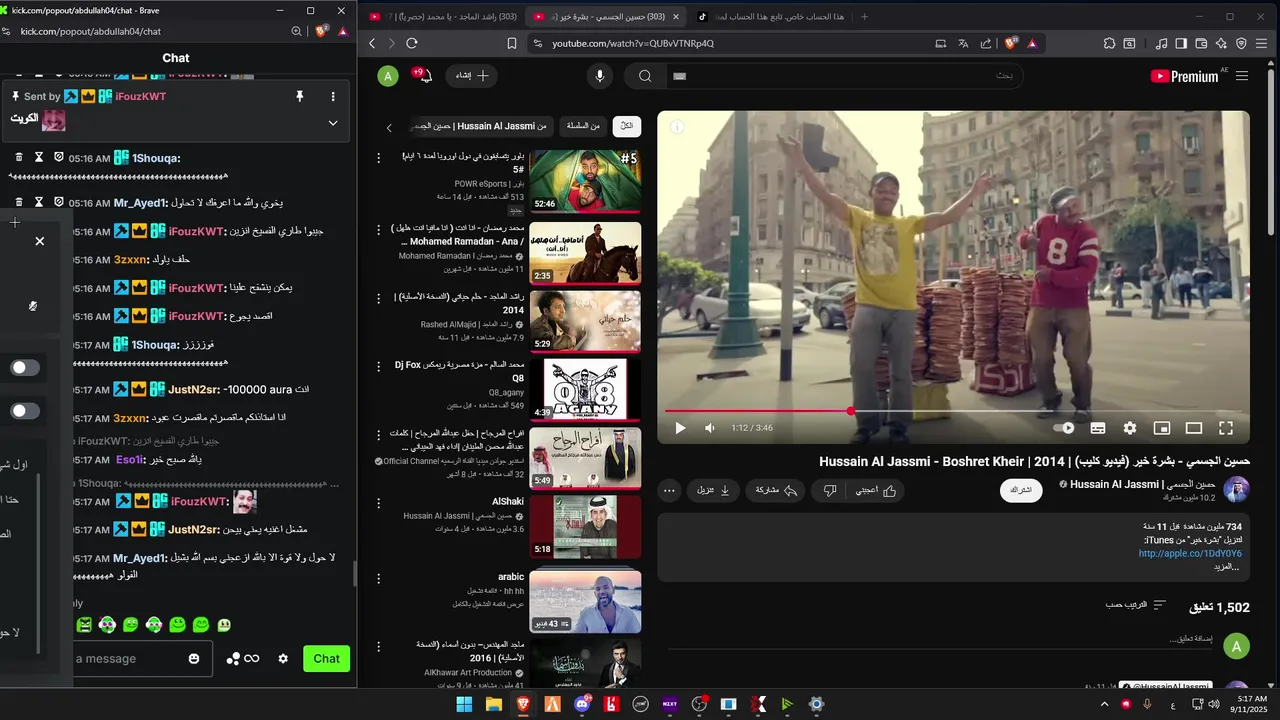Click the add comment field
Viewport: 1280px width, 720px height.
click(x=940, y=640)
